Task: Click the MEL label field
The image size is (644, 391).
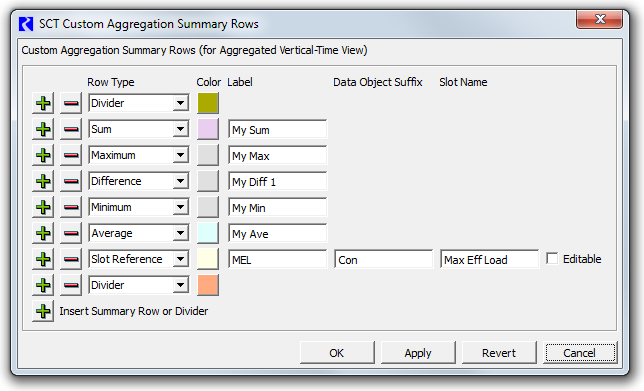Action: point(278,260)
